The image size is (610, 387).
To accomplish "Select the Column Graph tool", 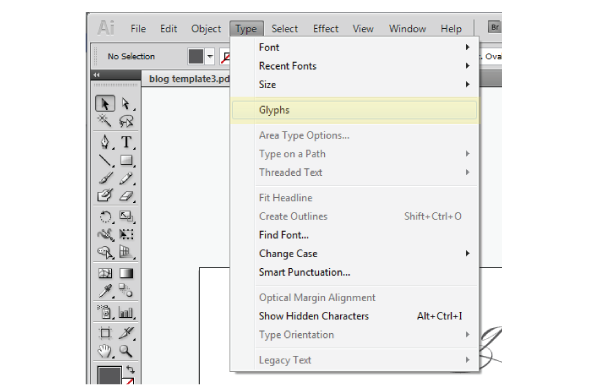I will (x=126, y=312).
